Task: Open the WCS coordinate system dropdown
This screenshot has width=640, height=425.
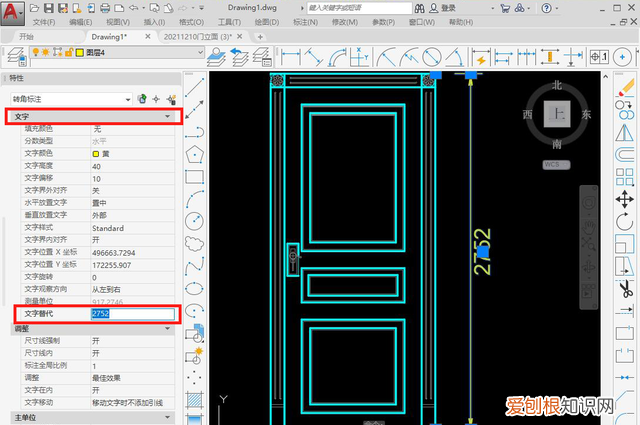Action: 557,163
